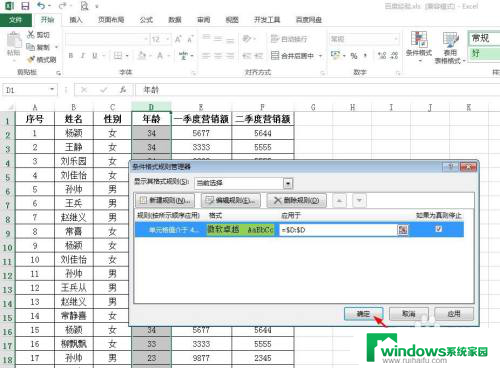Expand the number format dropdown
The width and height of the screenshot is (500, 368).
click(x=396, y=39)
